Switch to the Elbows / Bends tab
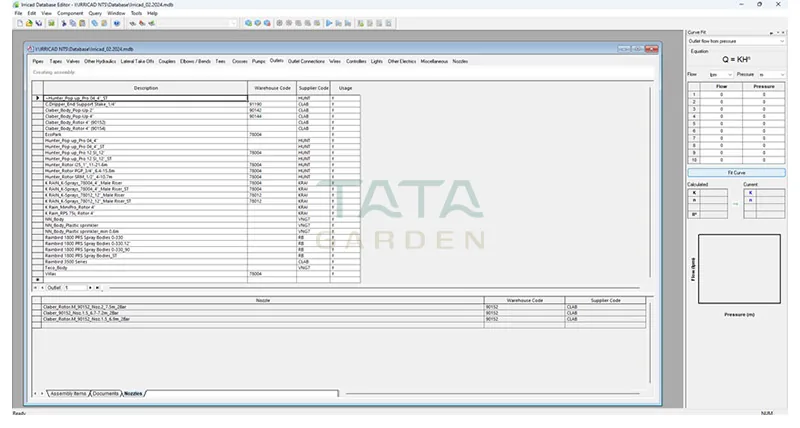The width and height of the screenshot is (800, 428). pyautogui.click(x=195, y=61)
